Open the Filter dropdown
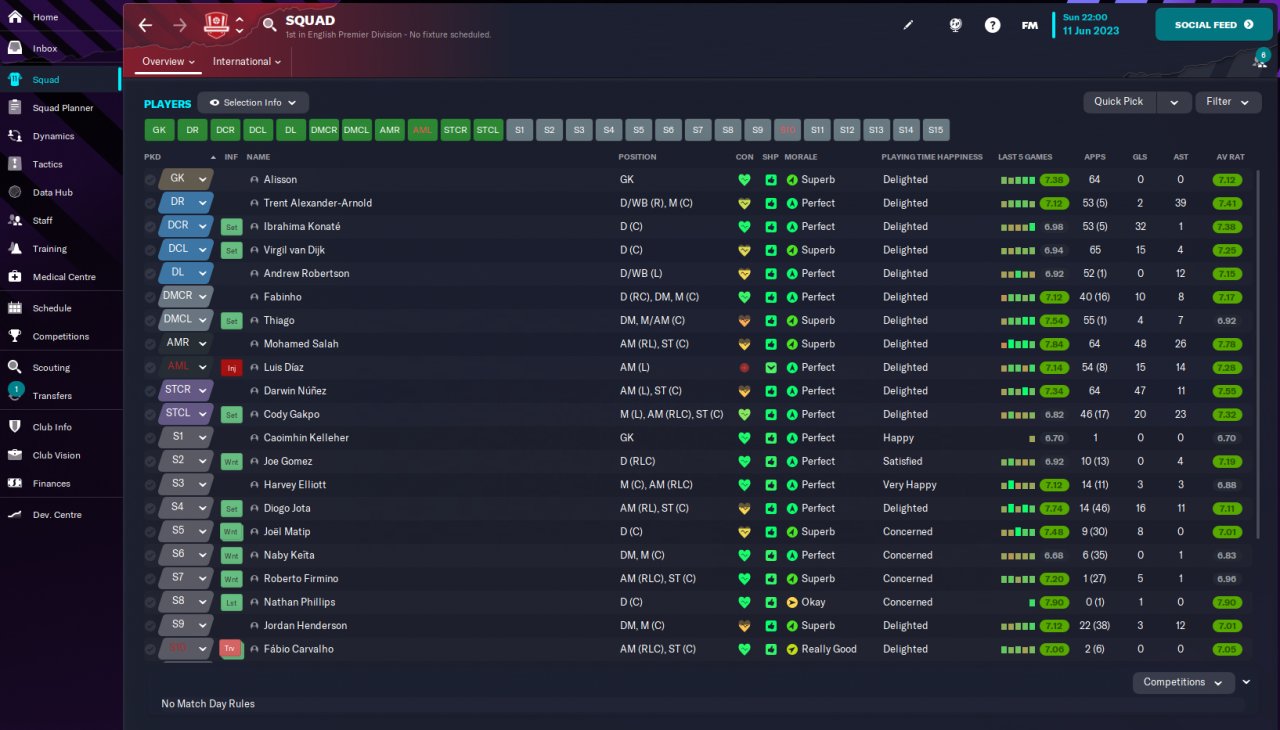This screenshot has width=1280, height=730. tap(1228, 102)
